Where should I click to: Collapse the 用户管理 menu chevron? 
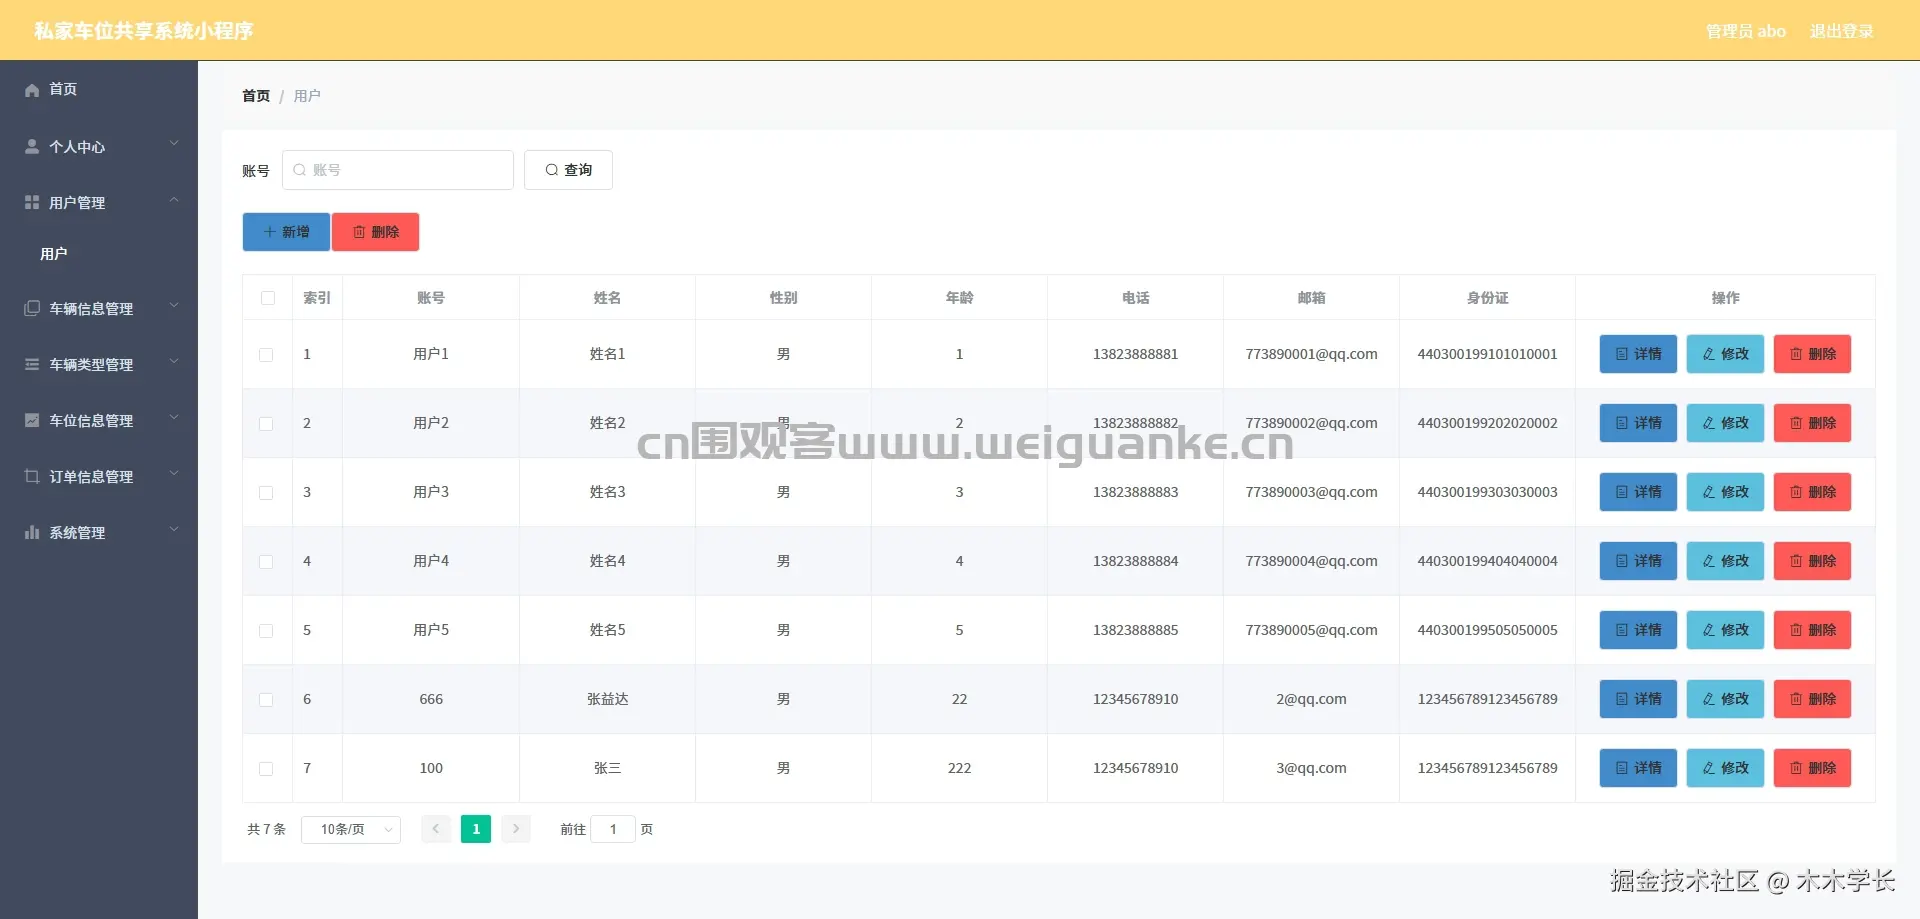174,200
